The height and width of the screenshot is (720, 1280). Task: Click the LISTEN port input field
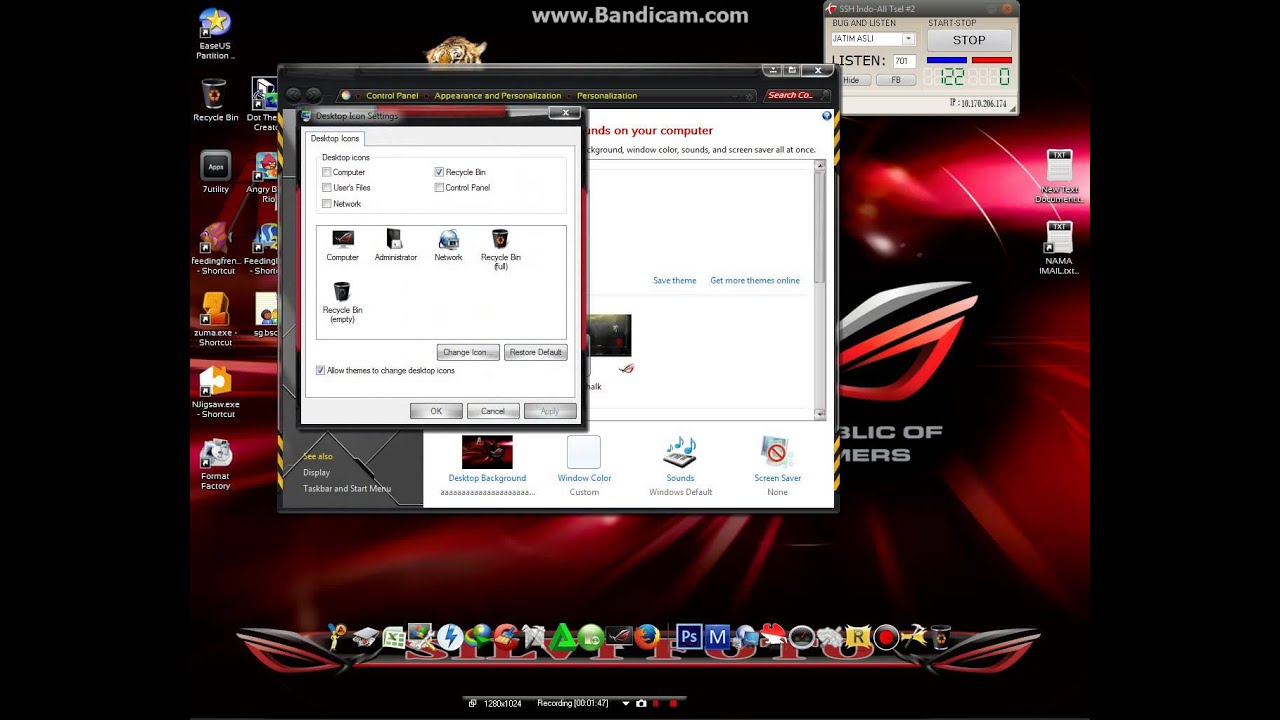(902, 61)
